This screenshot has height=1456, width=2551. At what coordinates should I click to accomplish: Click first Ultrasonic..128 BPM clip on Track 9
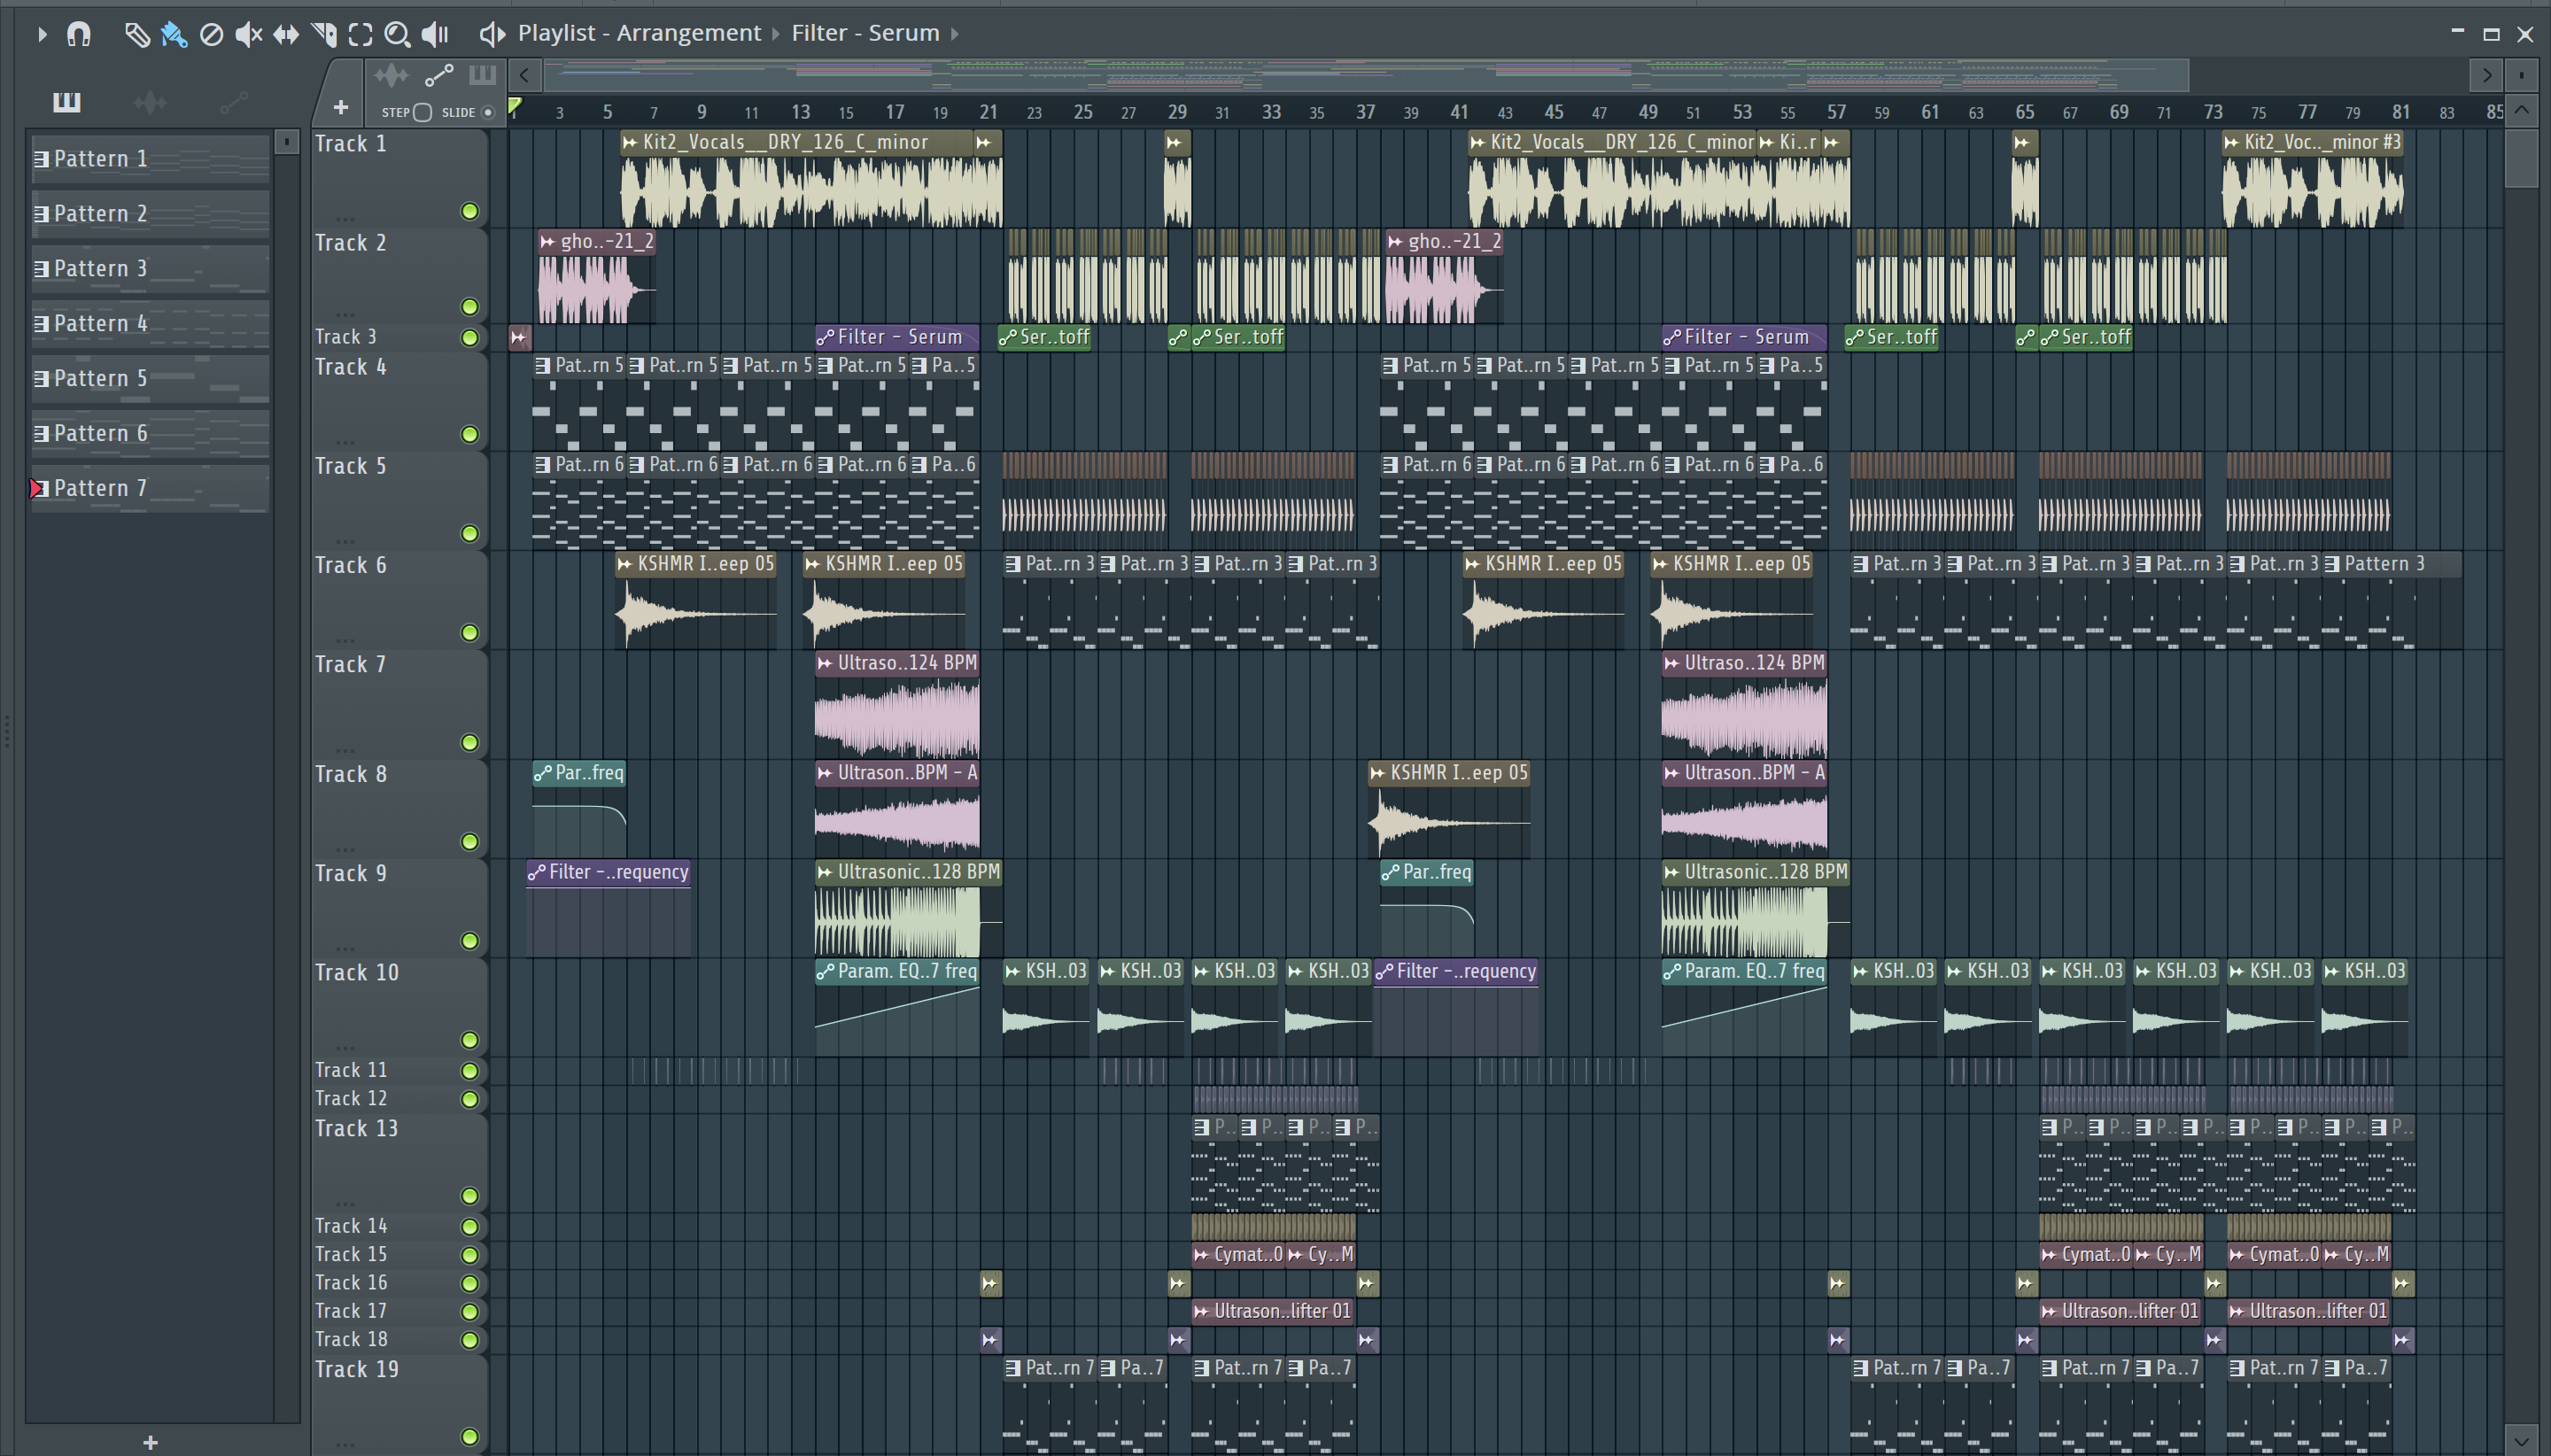908,908
